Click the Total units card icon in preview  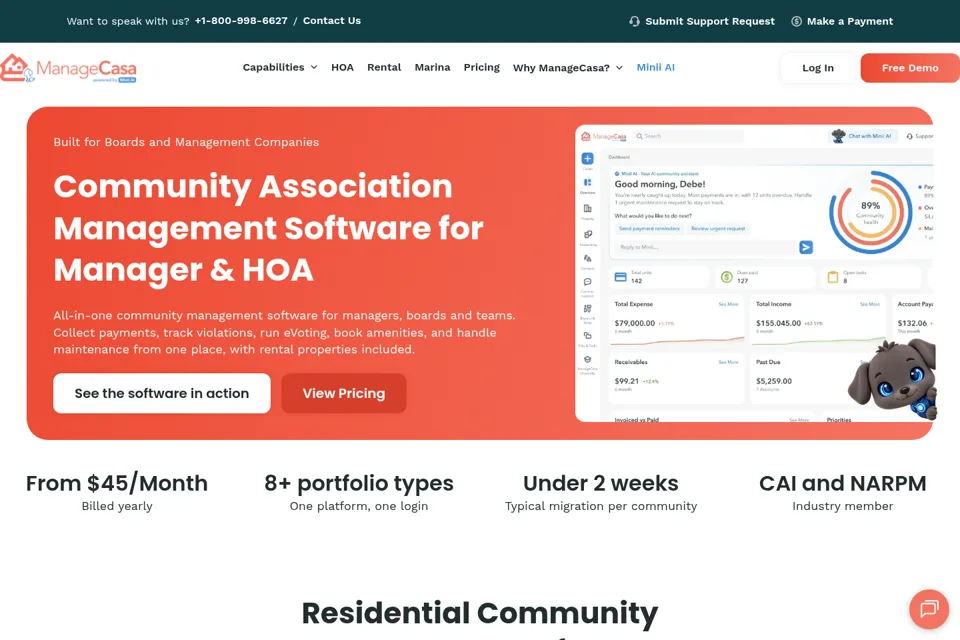pos(620,277)
